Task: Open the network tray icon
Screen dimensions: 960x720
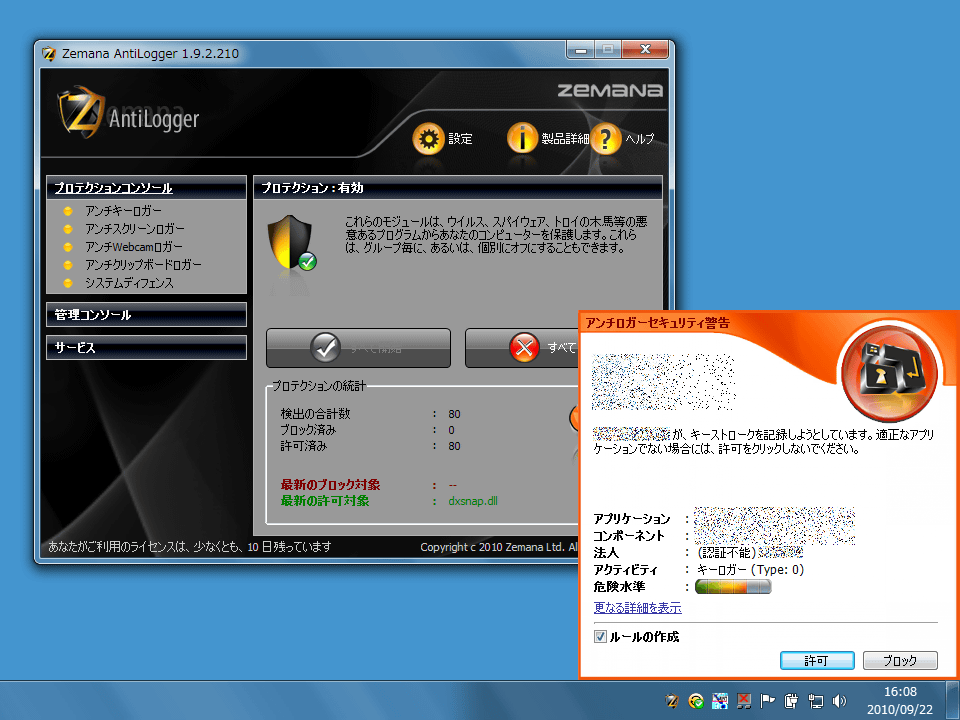Action: pos(816,700)
